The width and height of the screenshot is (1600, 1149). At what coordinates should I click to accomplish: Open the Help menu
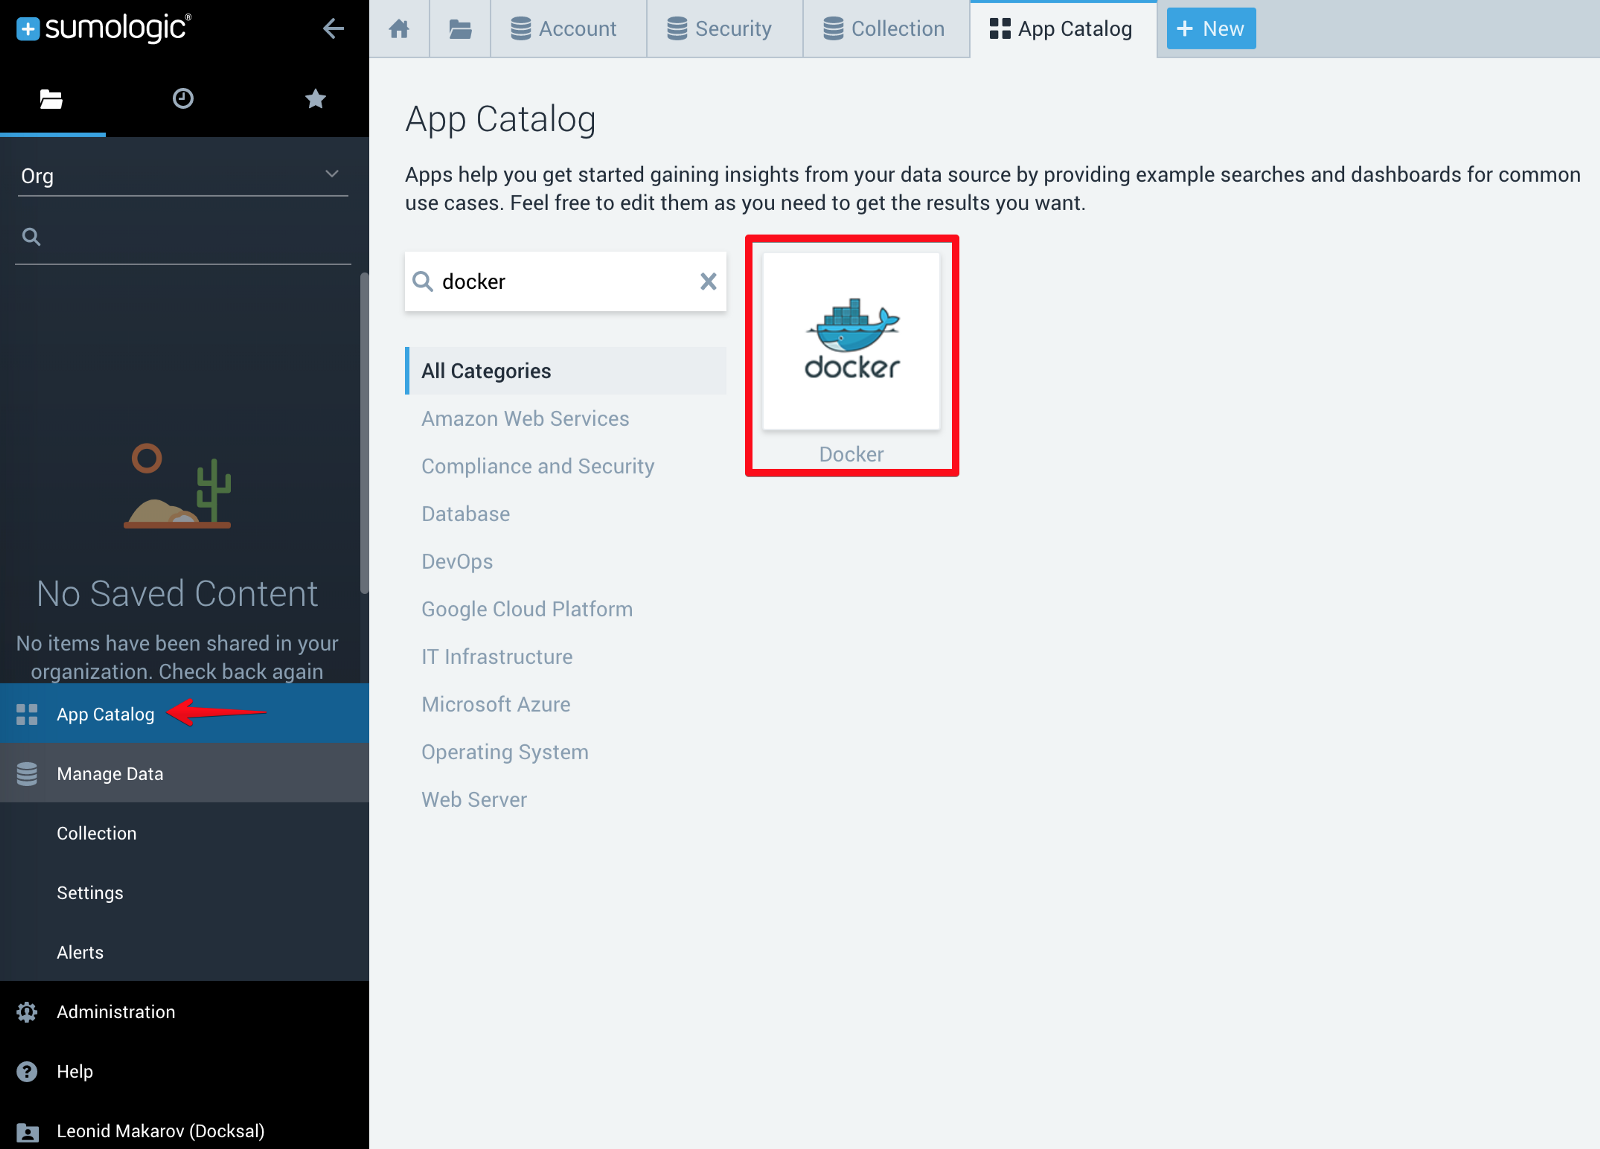[x=184, y=1072]
